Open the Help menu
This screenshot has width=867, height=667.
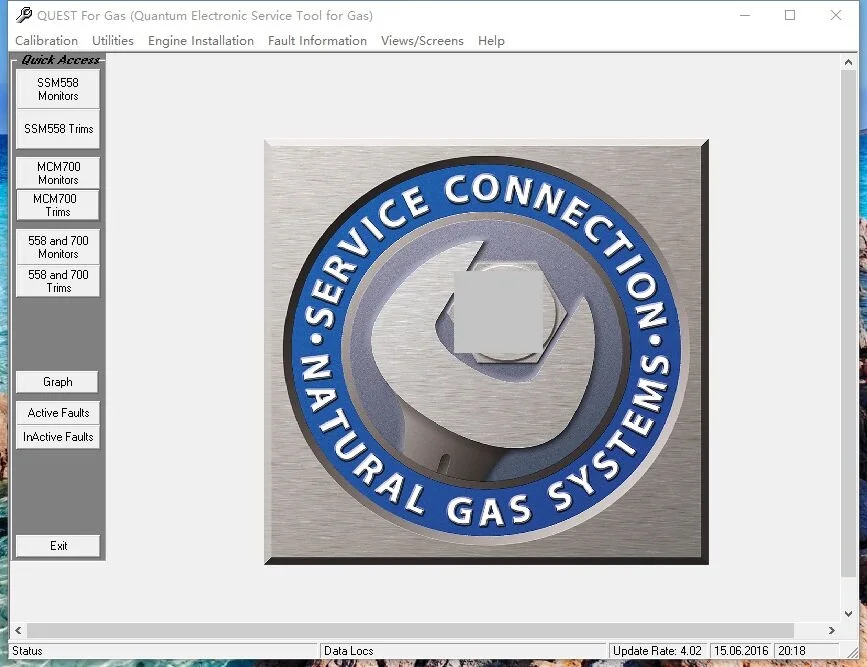click(491, 41)
